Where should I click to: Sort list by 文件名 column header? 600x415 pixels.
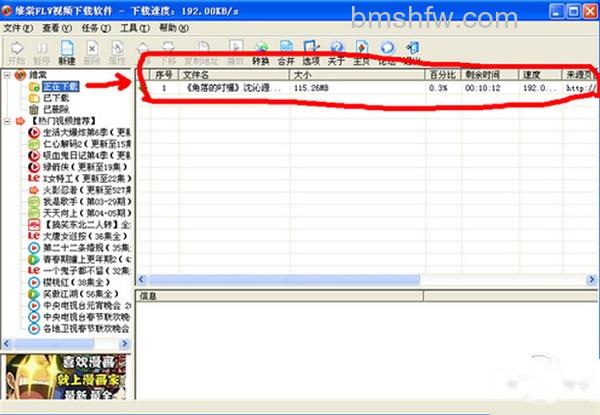[234, 75]
